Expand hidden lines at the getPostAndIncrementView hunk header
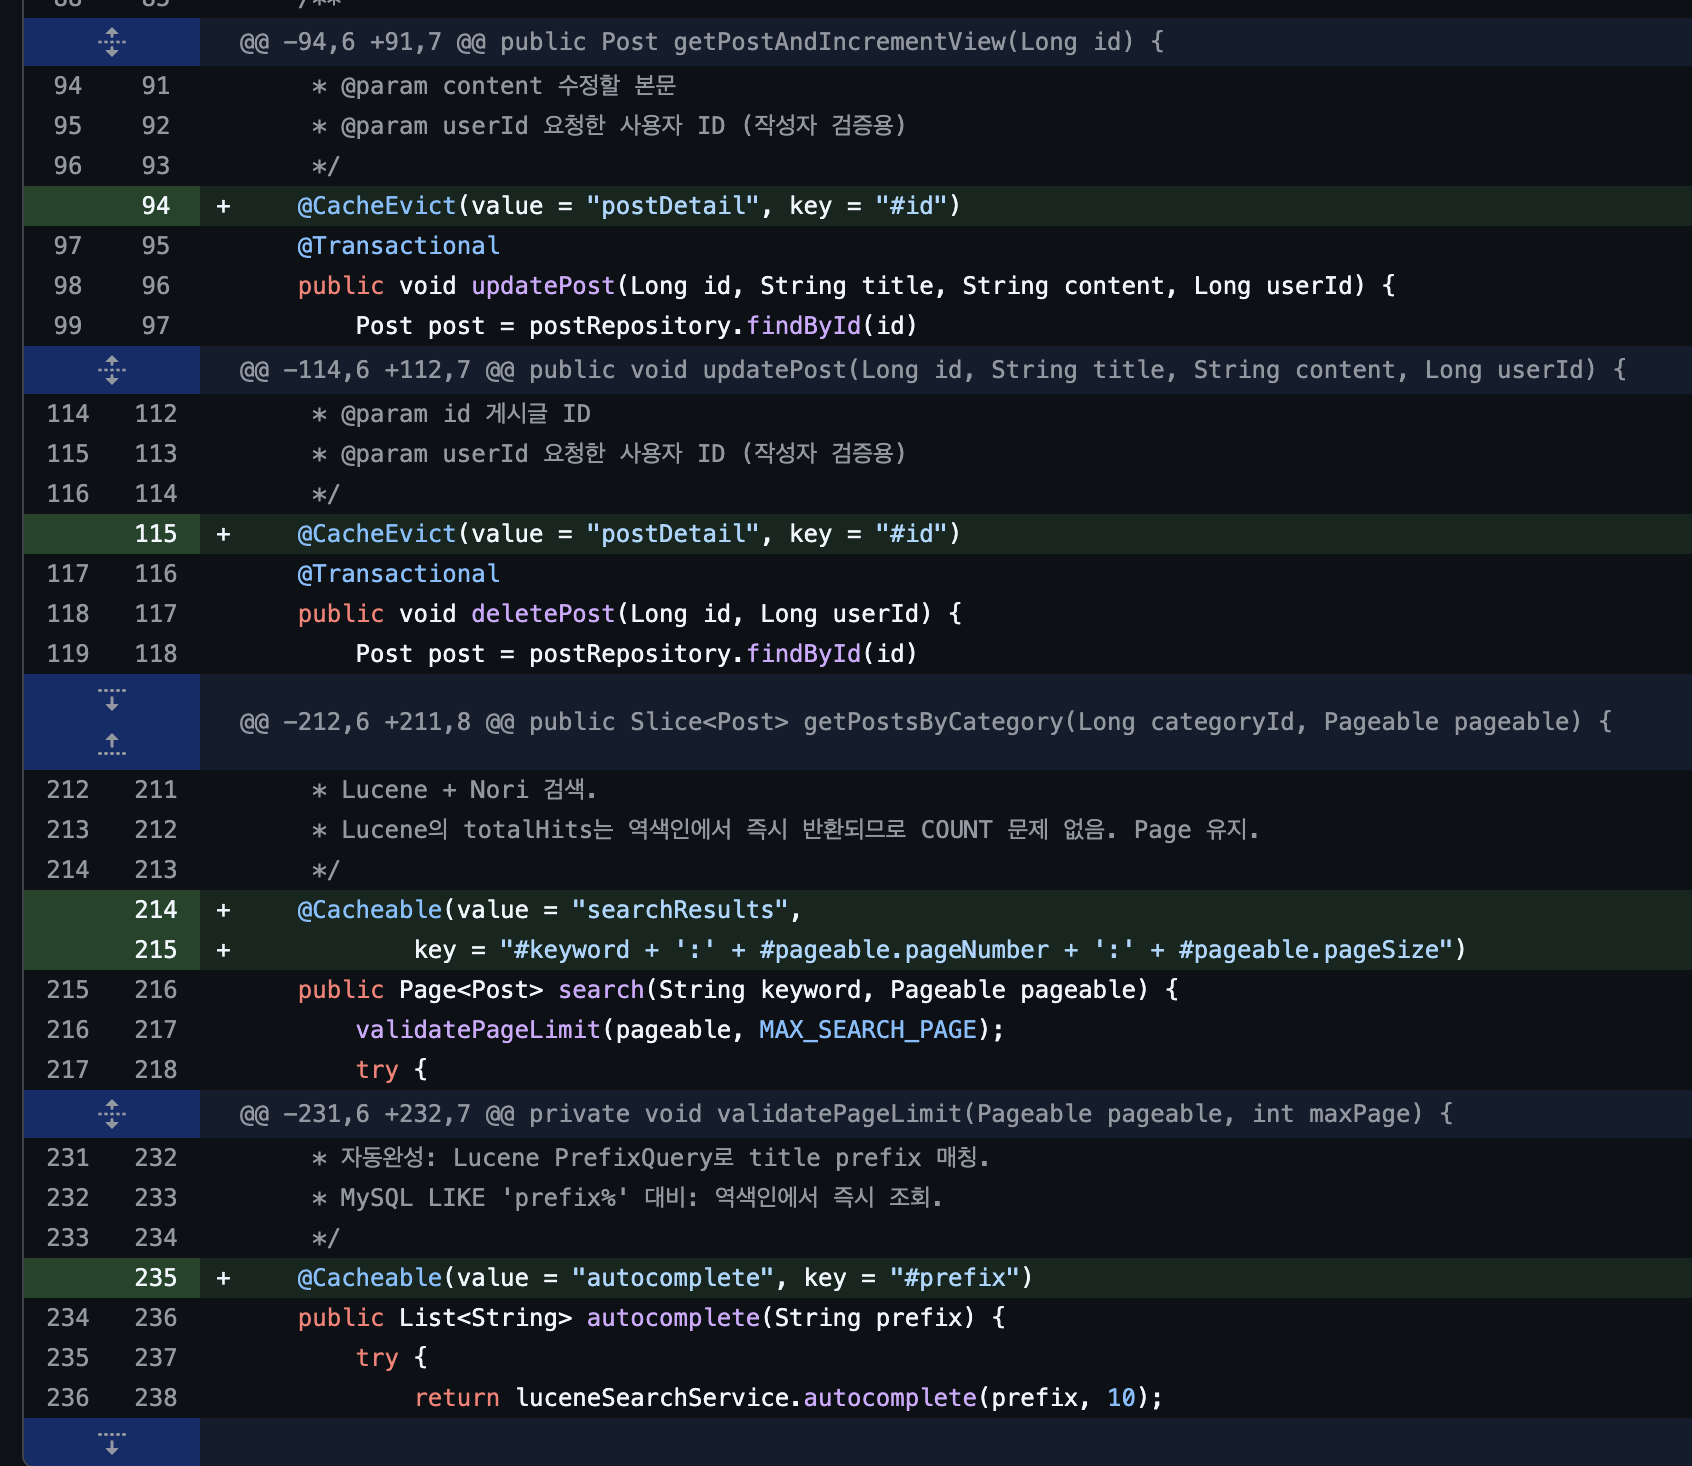The image size is (1692, 1466). click(111, 42)
